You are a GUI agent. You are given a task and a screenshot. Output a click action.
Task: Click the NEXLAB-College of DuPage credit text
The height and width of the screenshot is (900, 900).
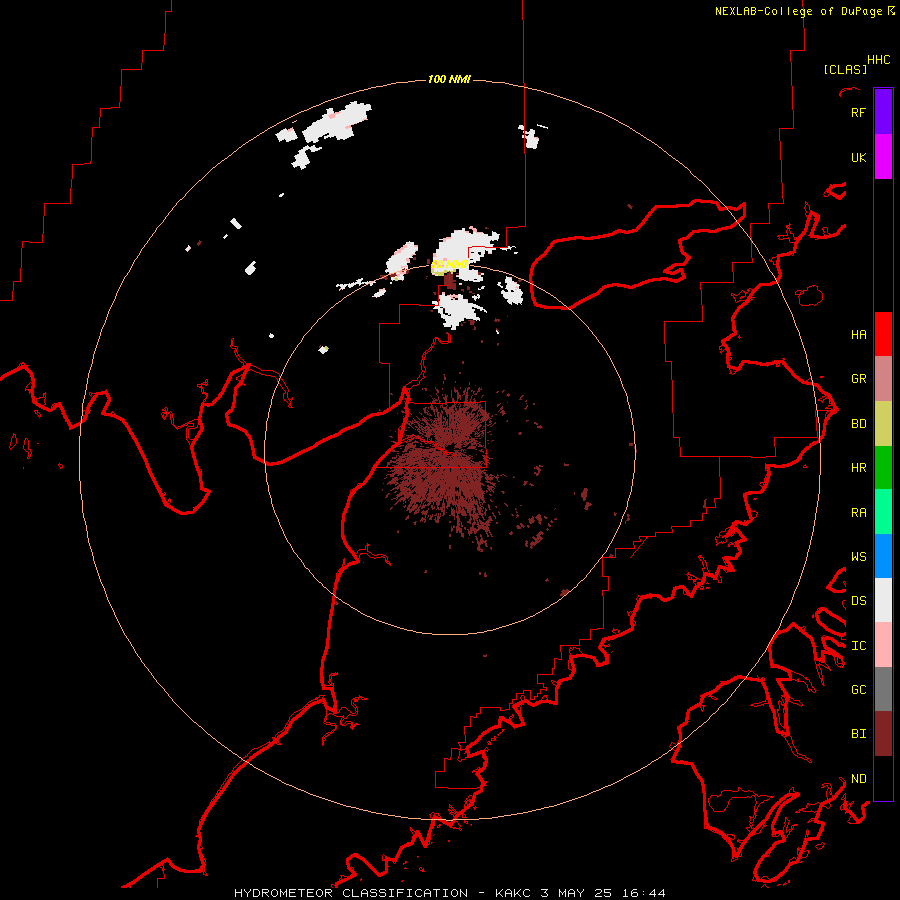798,11
